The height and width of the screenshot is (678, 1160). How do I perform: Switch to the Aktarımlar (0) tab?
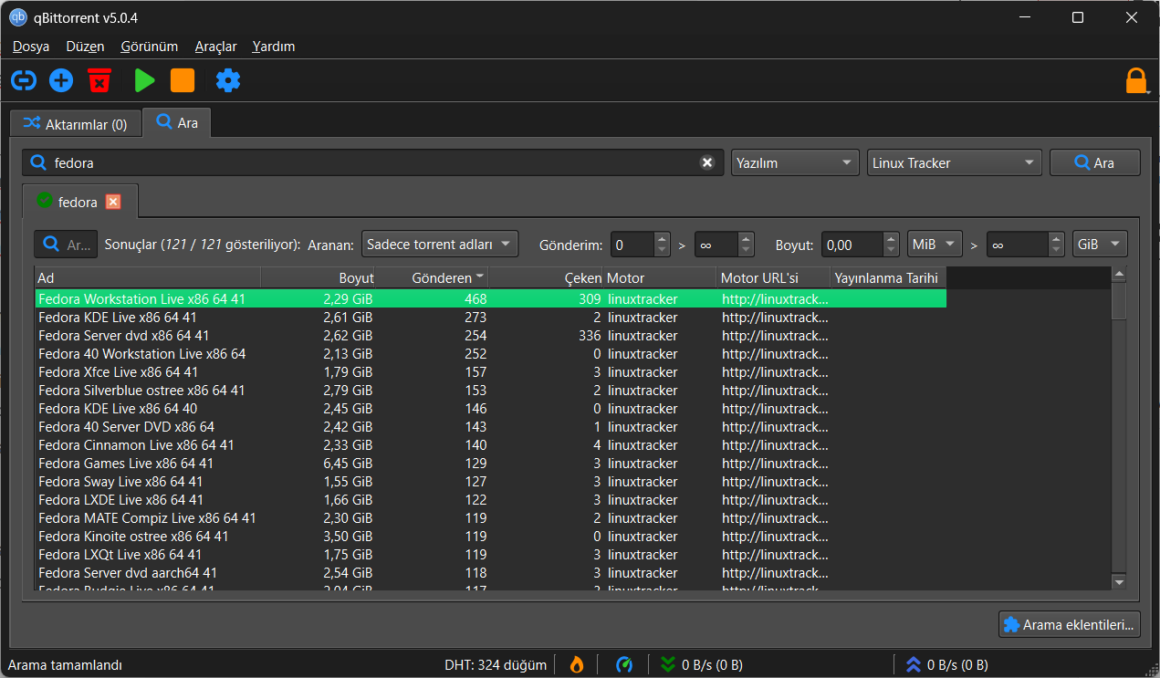click(x=75, y=124)
